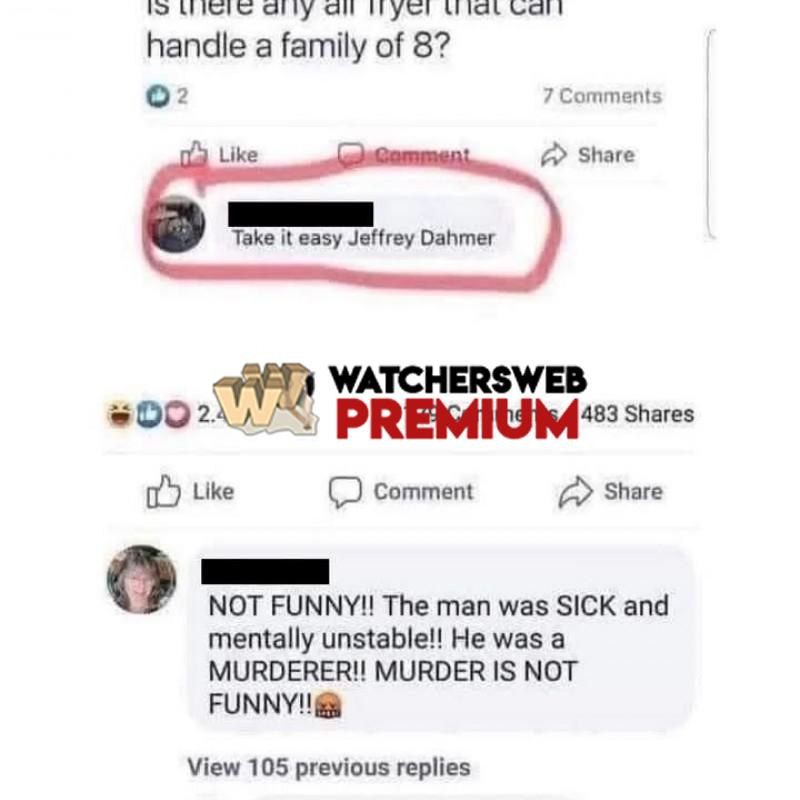Open the NOT FUNNY commenter's profile photo
Screen dimensions: 800x800
[x=141, y=579]
